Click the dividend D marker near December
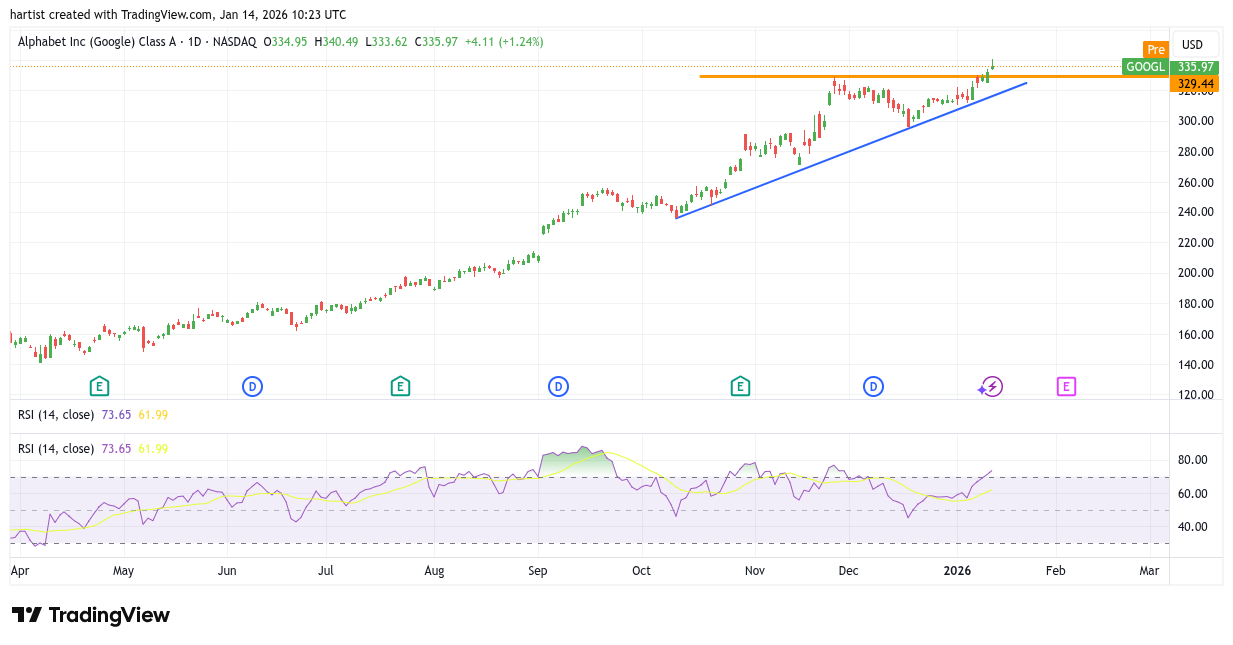 [x=874, y=386]
